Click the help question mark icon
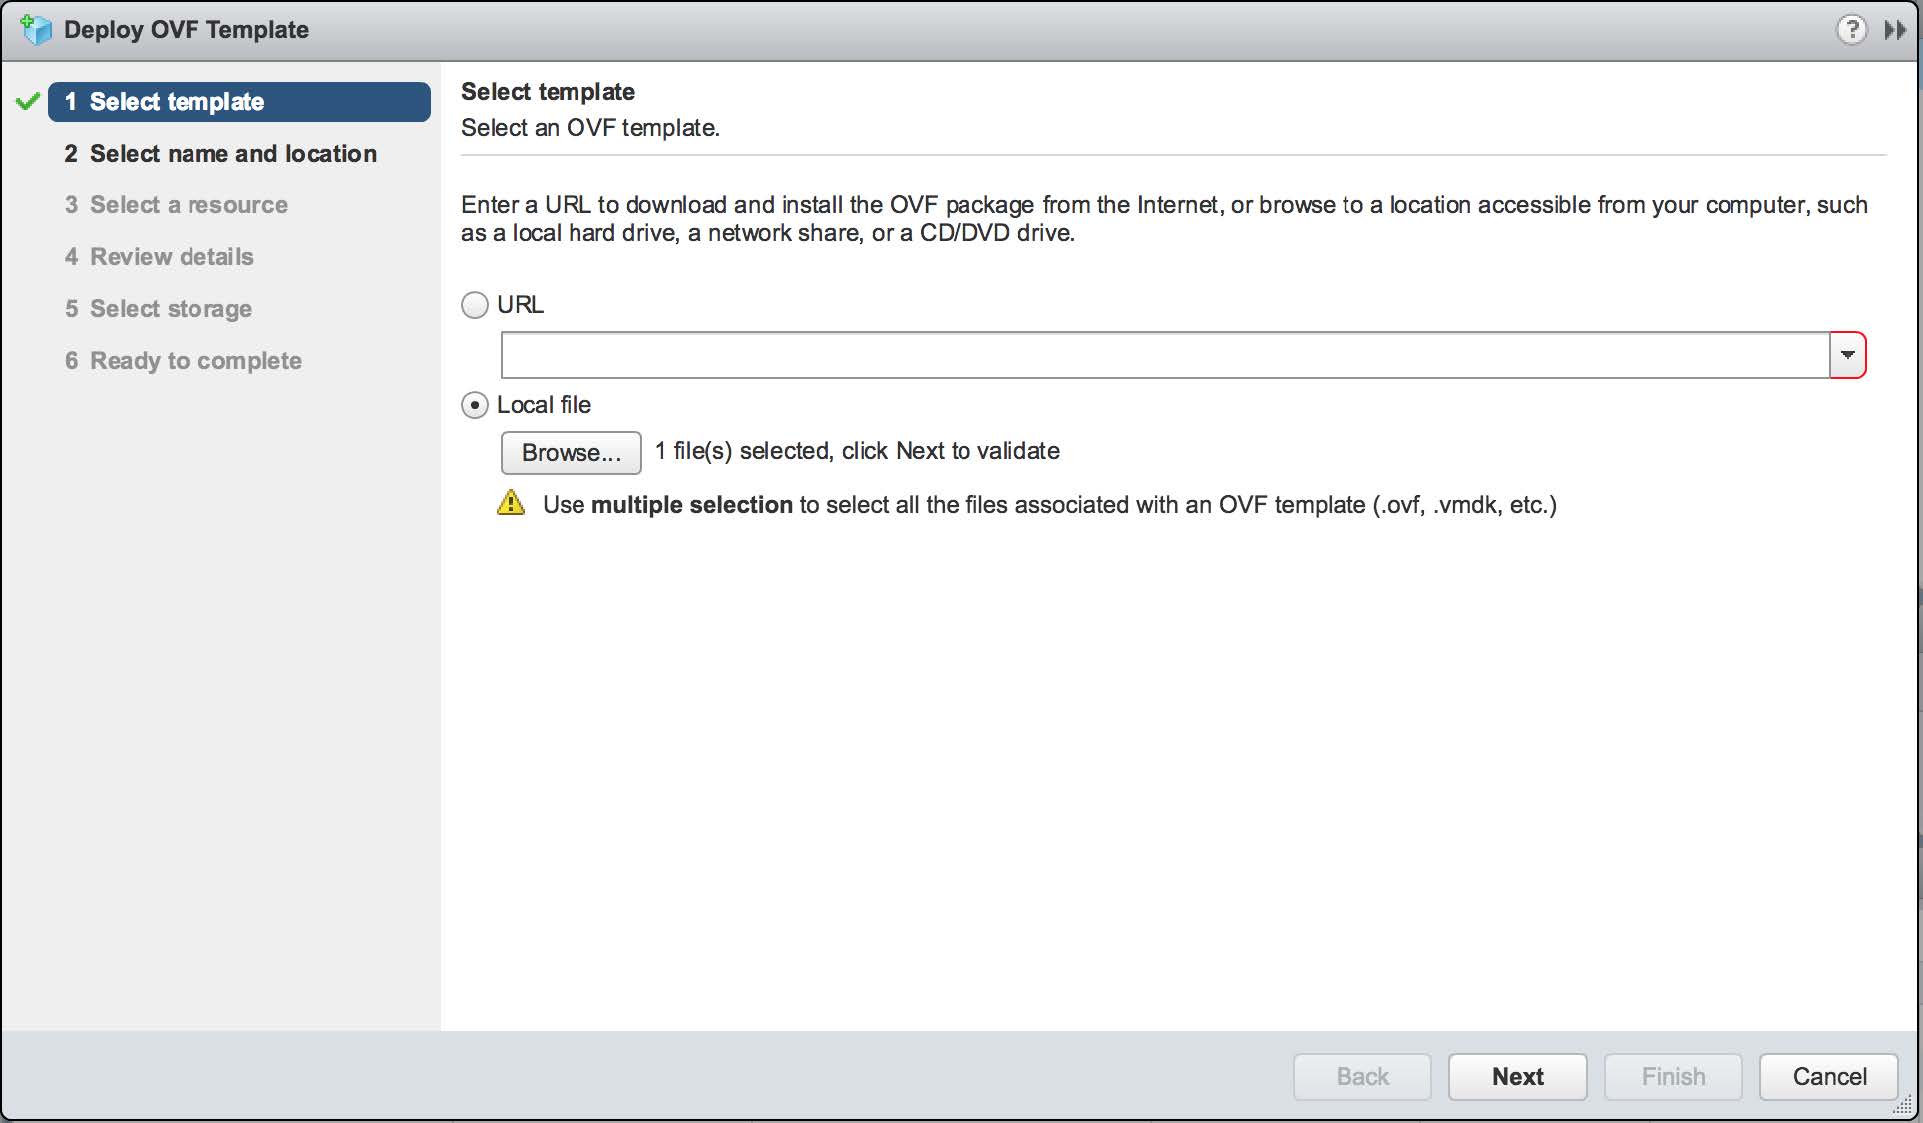The image size is (1923, 1123). tap(1851, 30)
